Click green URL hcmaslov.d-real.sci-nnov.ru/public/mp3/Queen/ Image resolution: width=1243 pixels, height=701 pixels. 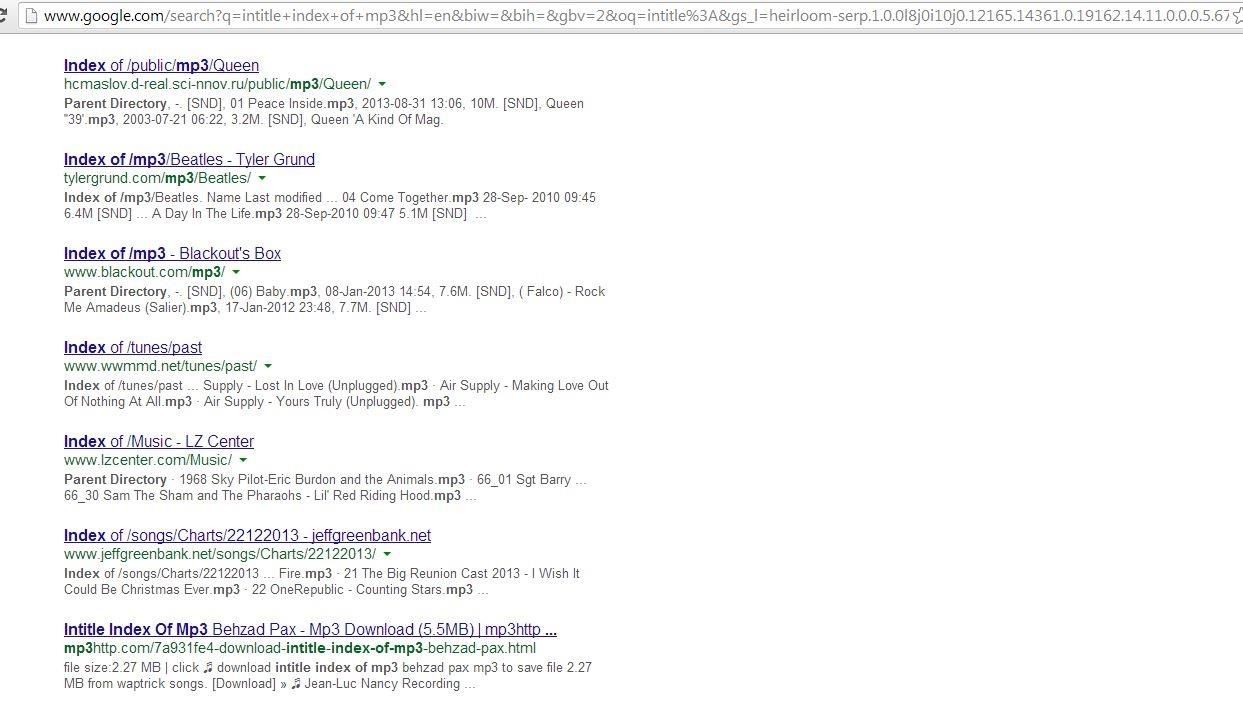[x=217, y=84]
